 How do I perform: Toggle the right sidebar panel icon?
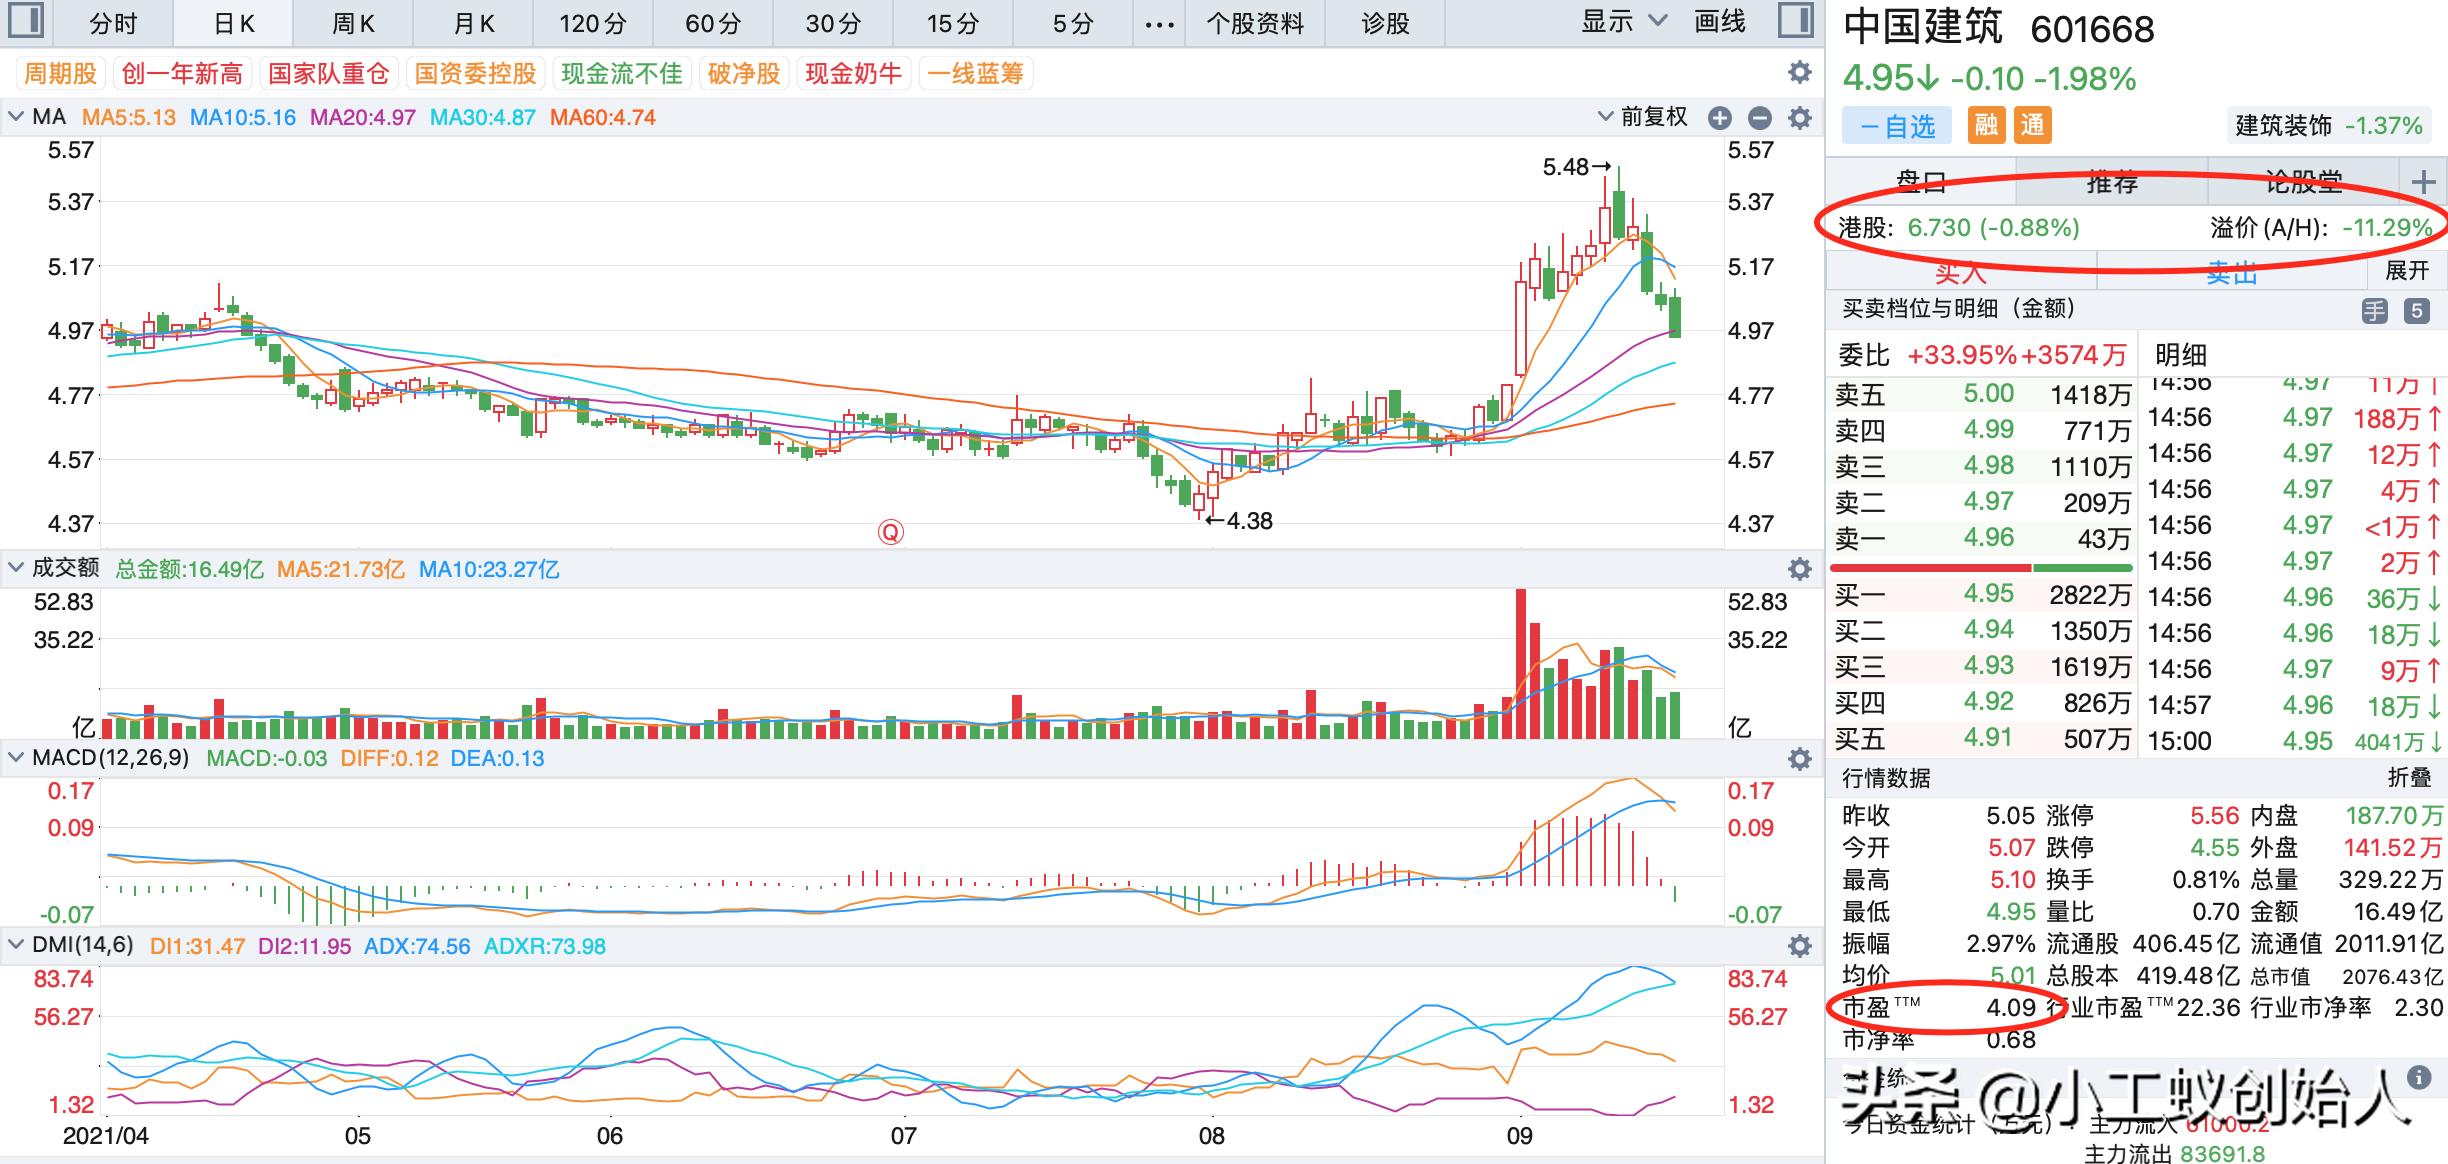coord(1797,21)
